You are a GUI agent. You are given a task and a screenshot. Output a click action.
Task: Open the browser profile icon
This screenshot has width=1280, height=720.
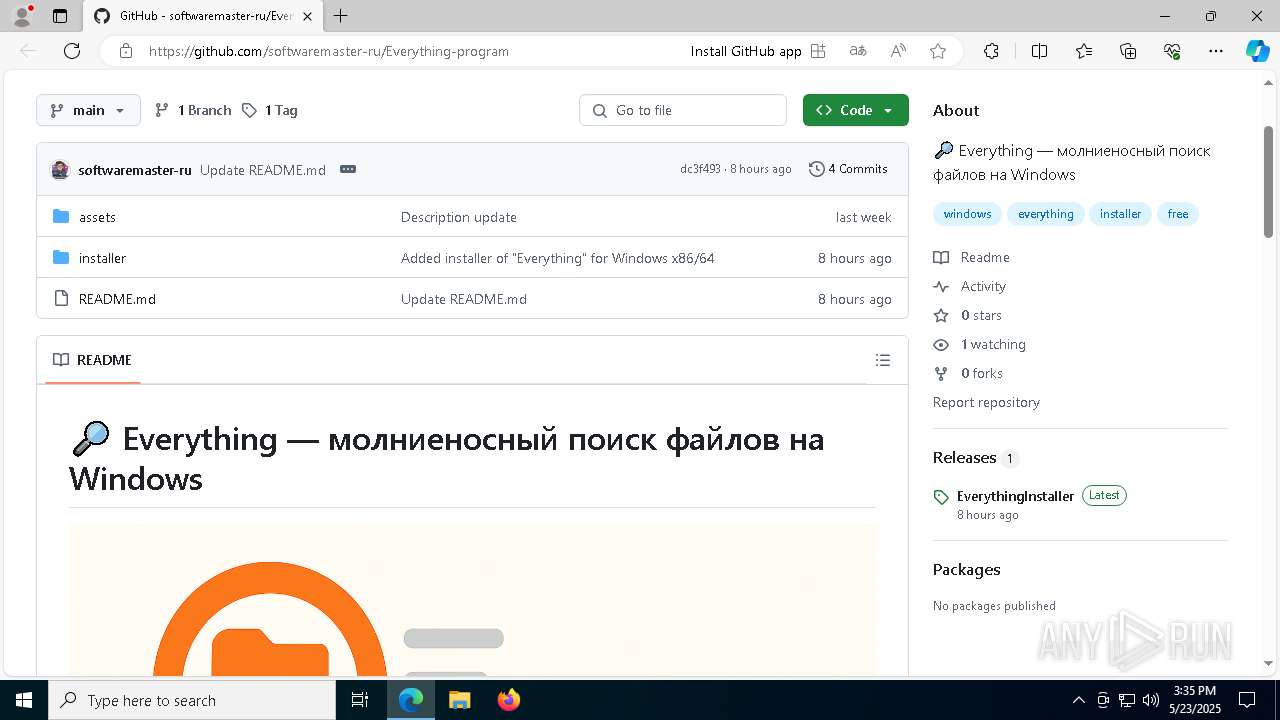pyautogui.click(x=22, y=16)
